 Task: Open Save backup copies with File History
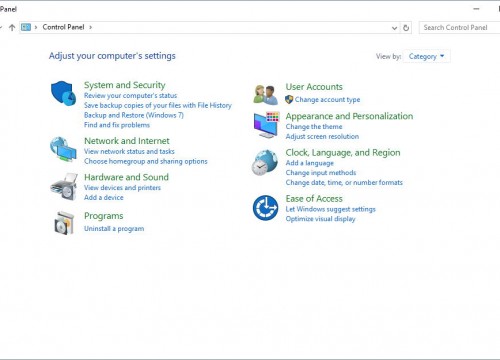tap(158, 105)
